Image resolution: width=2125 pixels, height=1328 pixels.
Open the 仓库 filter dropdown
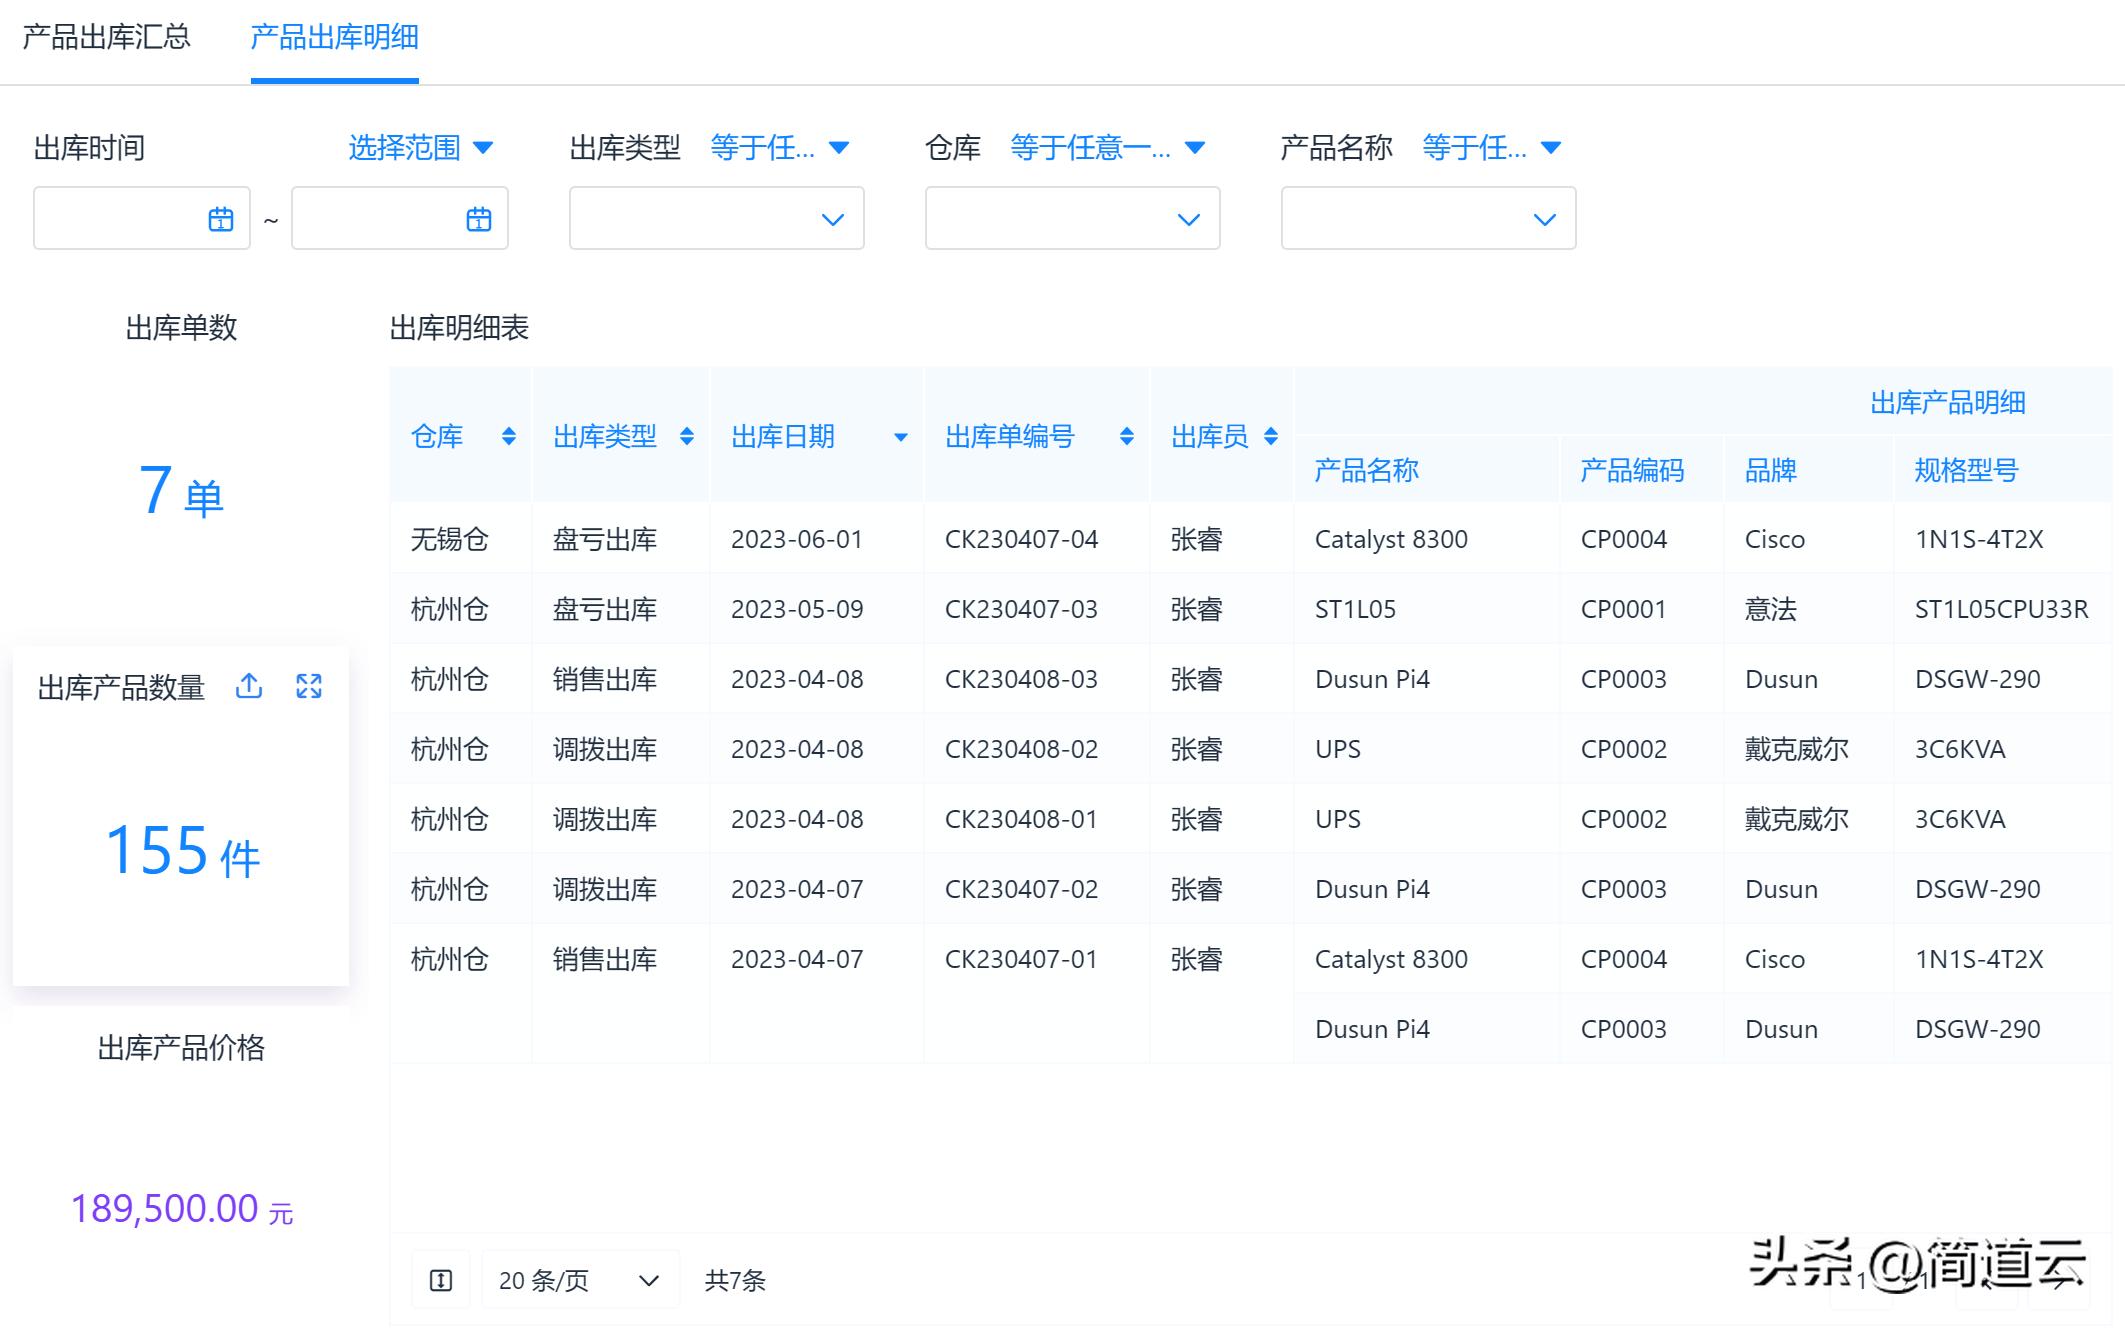coord(1072,218)
